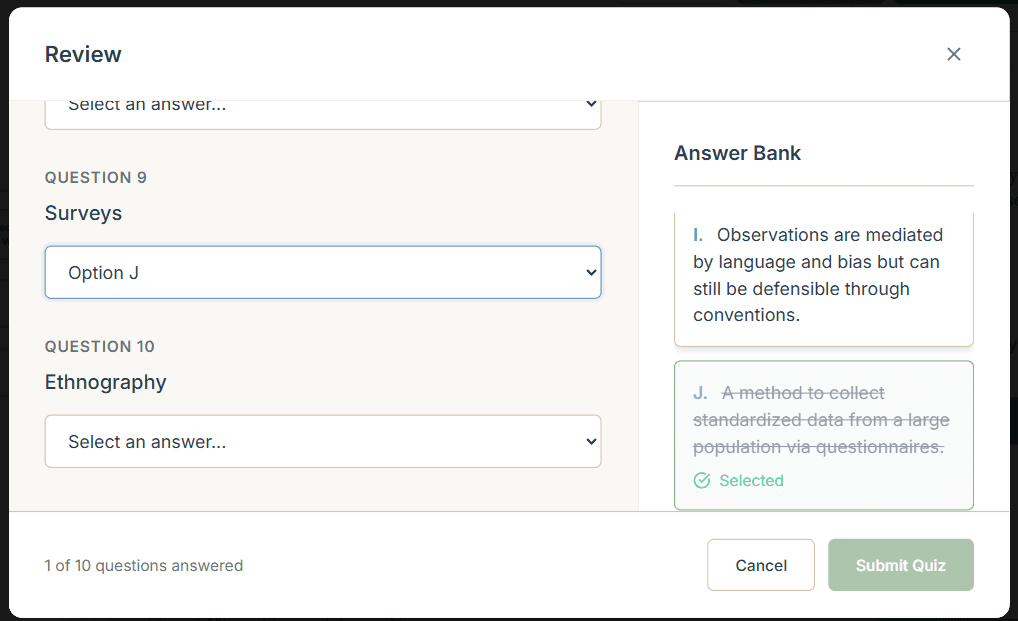Click the blue "I." marker in Answer Bank

click(x=699, y=234)
